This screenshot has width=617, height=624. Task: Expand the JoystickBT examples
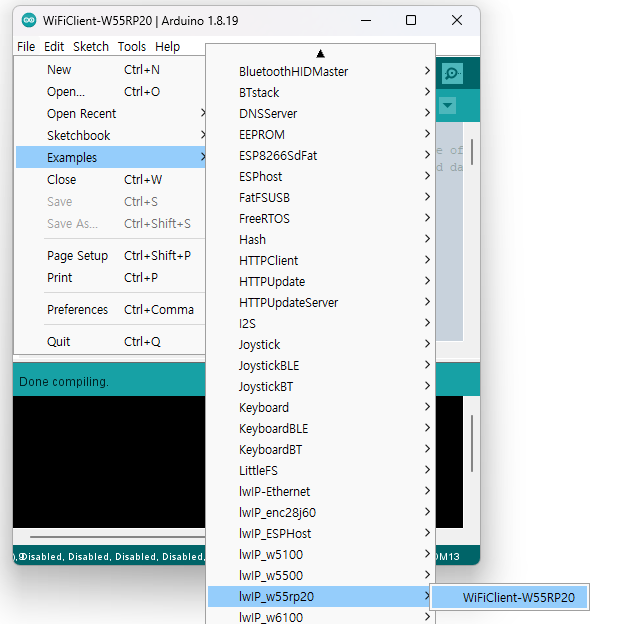pos(321,386)
